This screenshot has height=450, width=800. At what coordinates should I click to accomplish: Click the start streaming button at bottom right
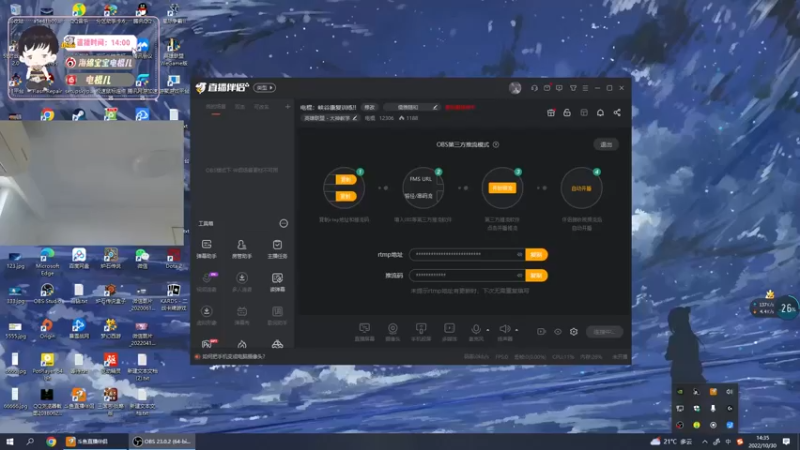[x=605, y=332]
